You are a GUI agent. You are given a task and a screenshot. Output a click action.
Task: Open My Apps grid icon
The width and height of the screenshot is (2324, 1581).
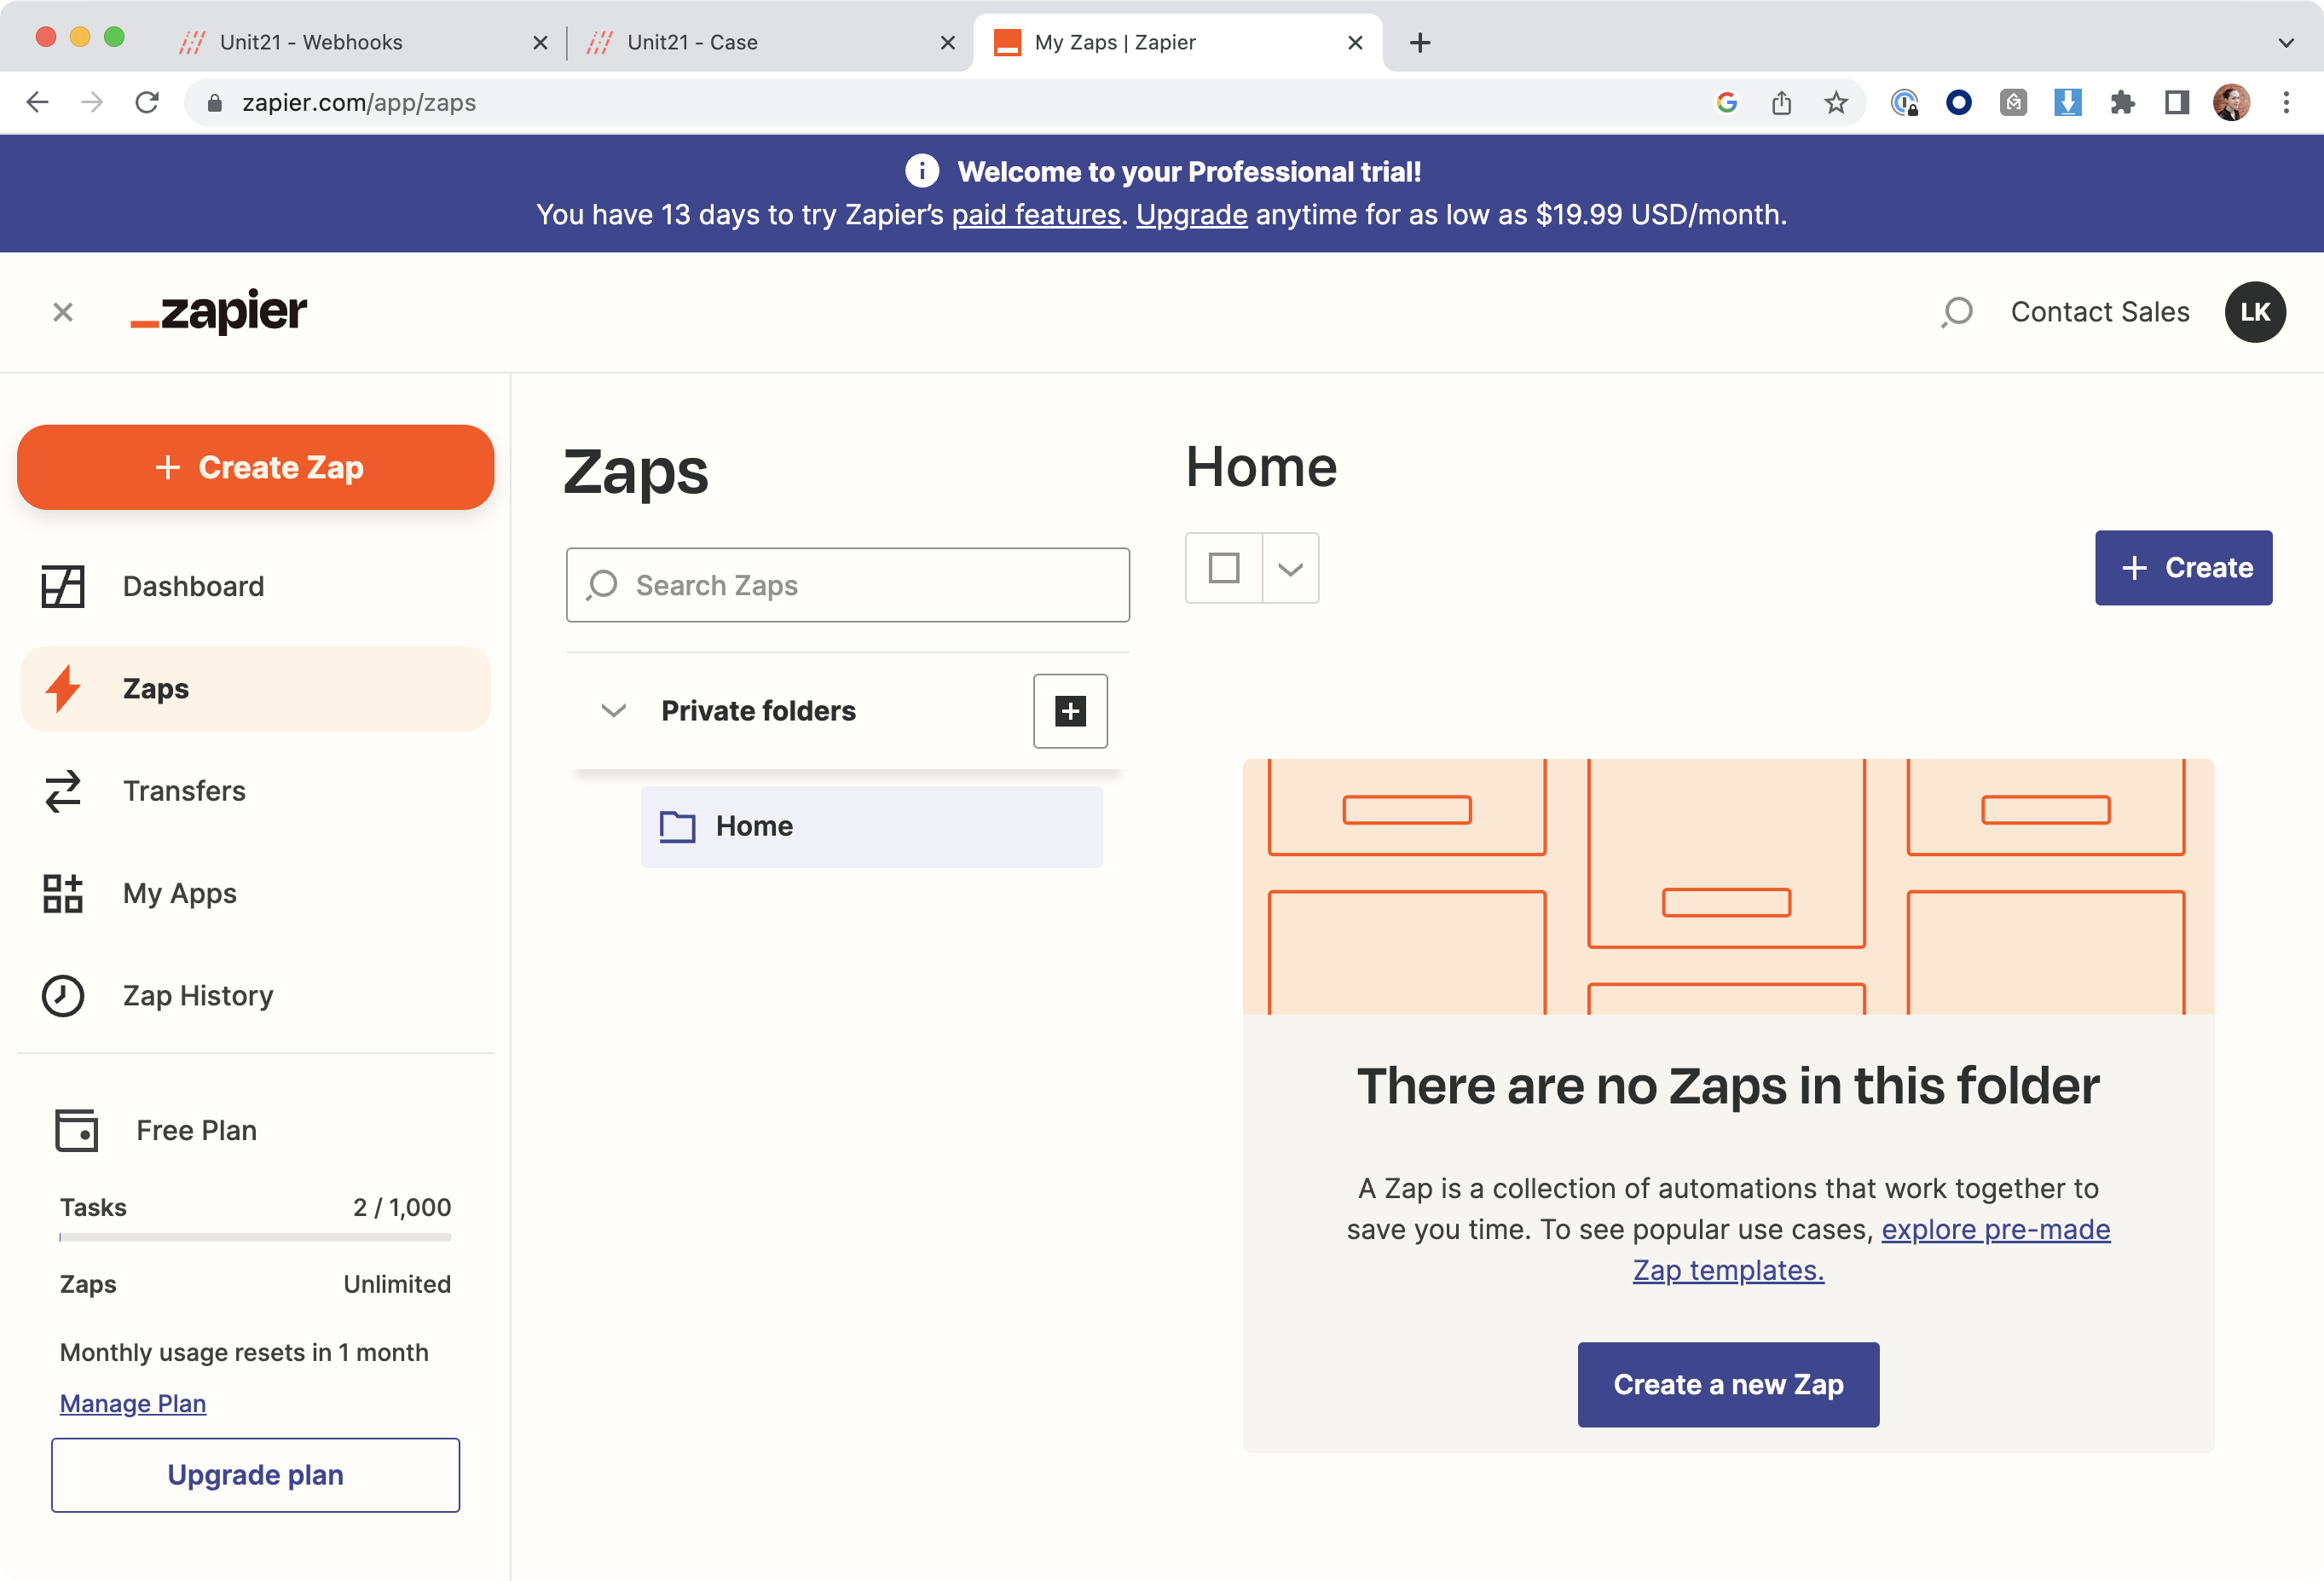tap(62, 893)
